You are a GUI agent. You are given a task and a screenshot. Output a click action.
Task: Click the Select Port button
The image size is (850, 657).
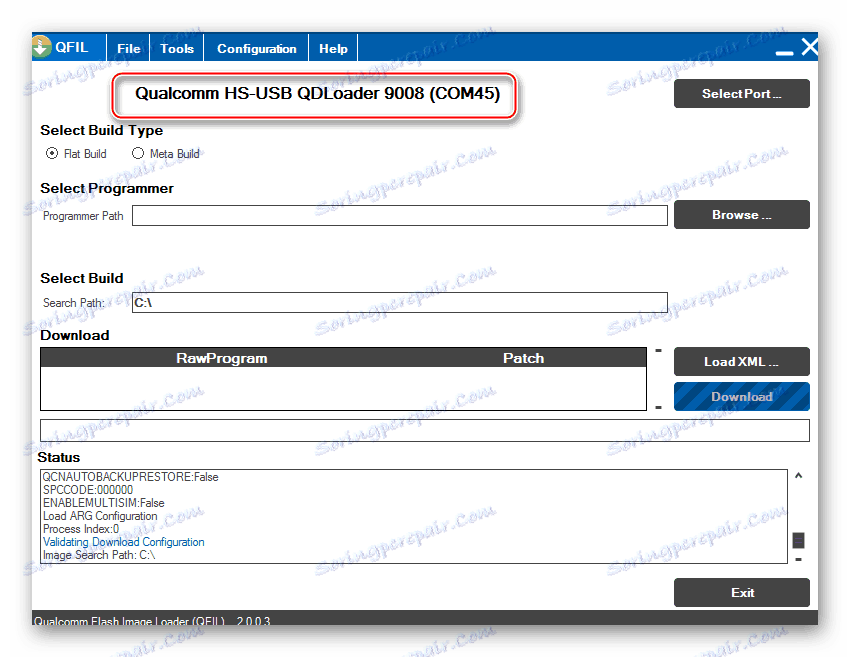(742, 94)
